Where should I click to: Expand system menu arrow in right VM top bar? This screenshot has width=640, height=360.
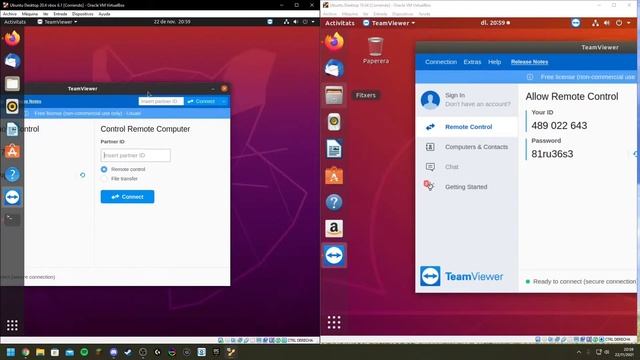coord(629,23)
